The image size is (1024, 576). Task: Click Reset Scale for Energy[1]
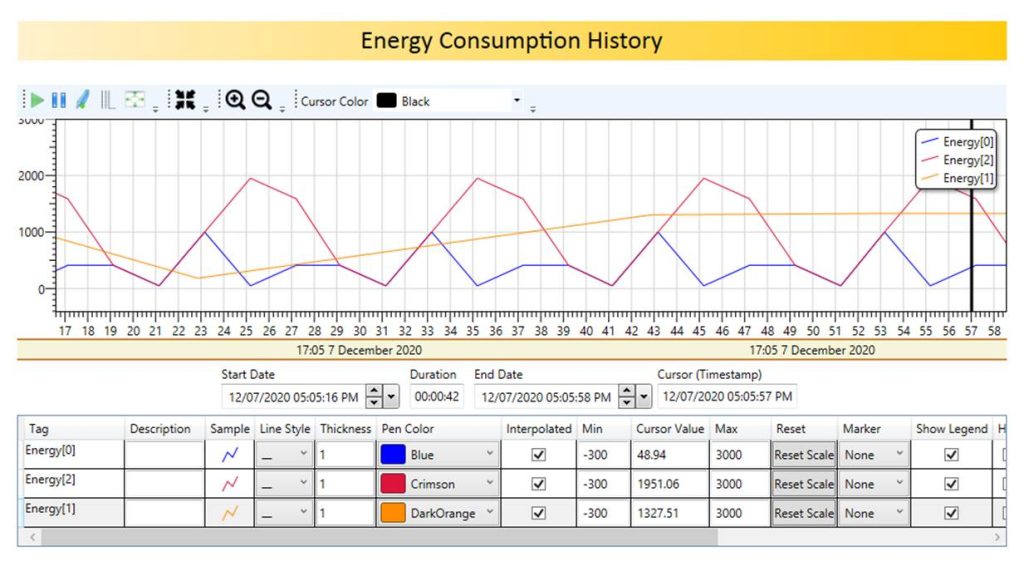(x=804, y=513)
